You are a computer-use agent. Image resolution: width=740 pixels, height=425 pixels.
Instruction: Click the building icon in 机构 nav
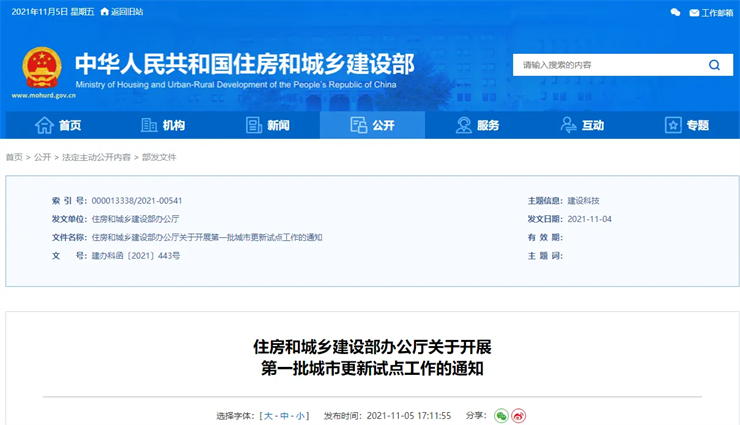click(149, 125)
